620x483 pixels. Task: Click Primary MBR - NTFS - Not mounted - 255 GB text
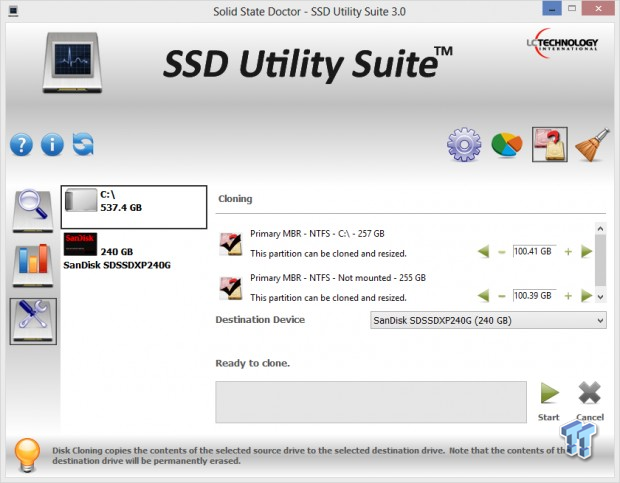click(x=338, y=278)
